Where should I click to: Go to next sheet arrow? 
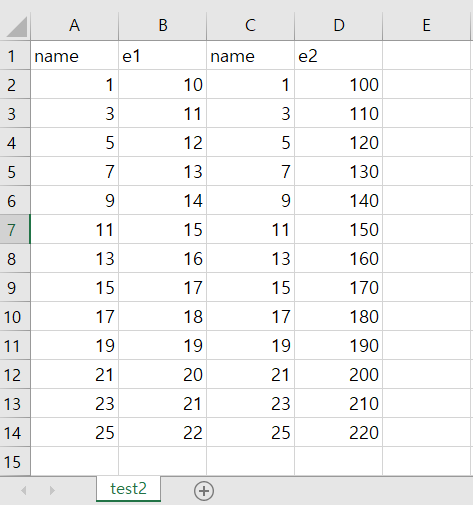click(x=52, y=490)
